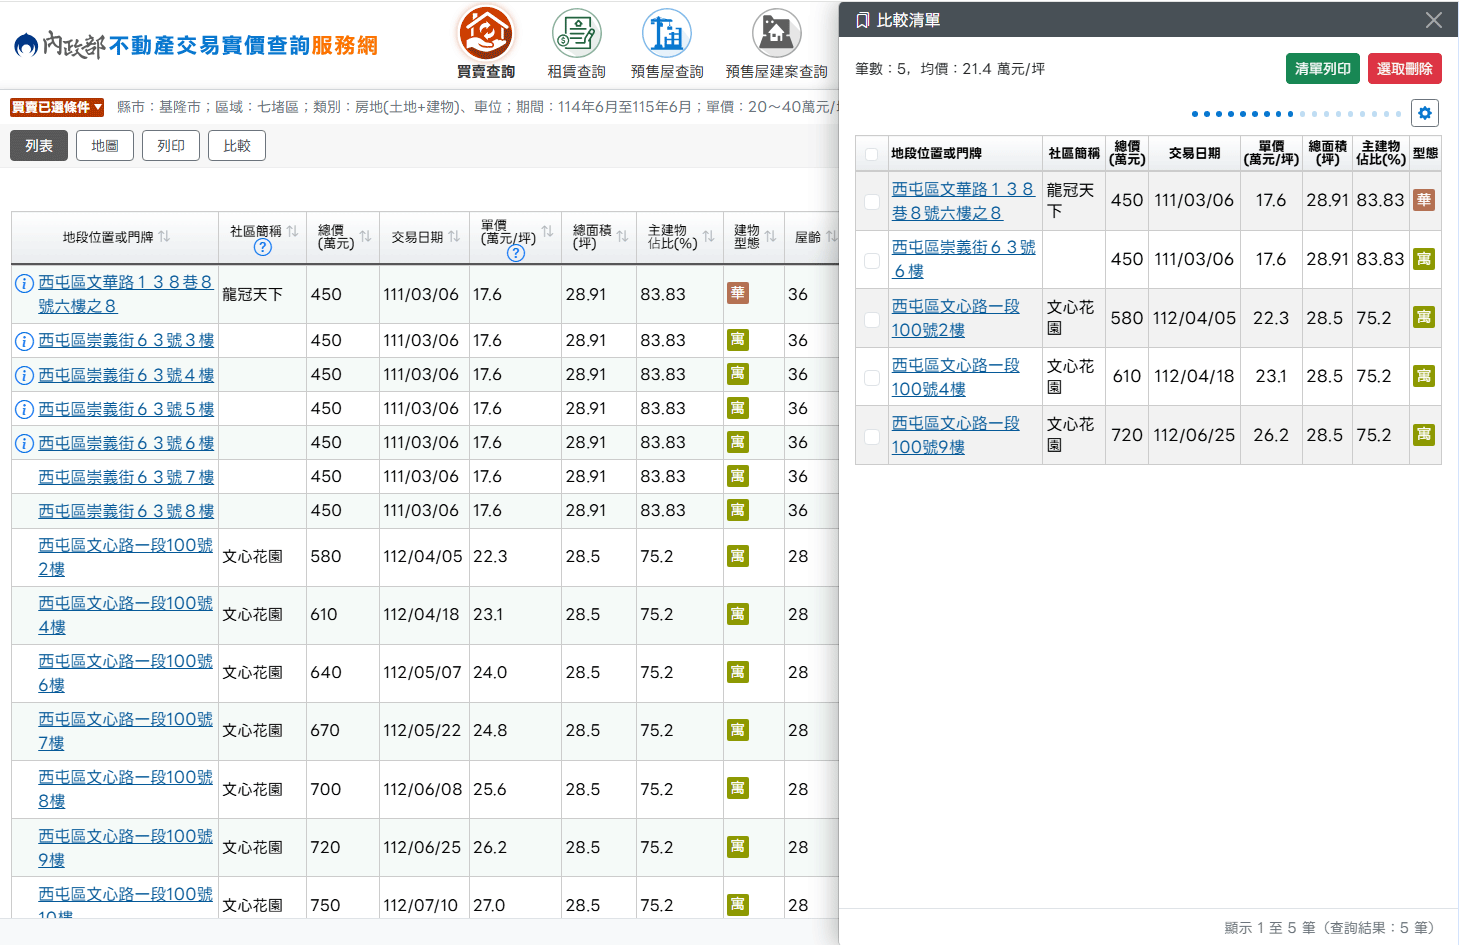Screen dimensions: 1459x945
Task: Click the dotted pagination slider in compare panel
Action: pos(1297,114)
